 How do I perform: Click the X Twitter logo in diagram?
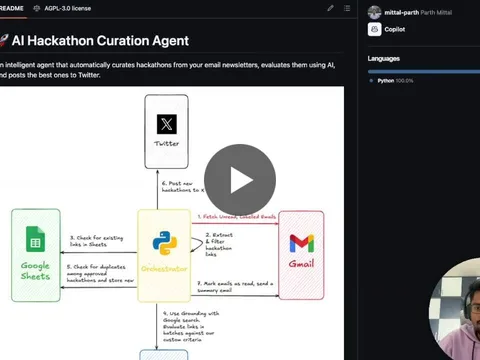(167, 124)
